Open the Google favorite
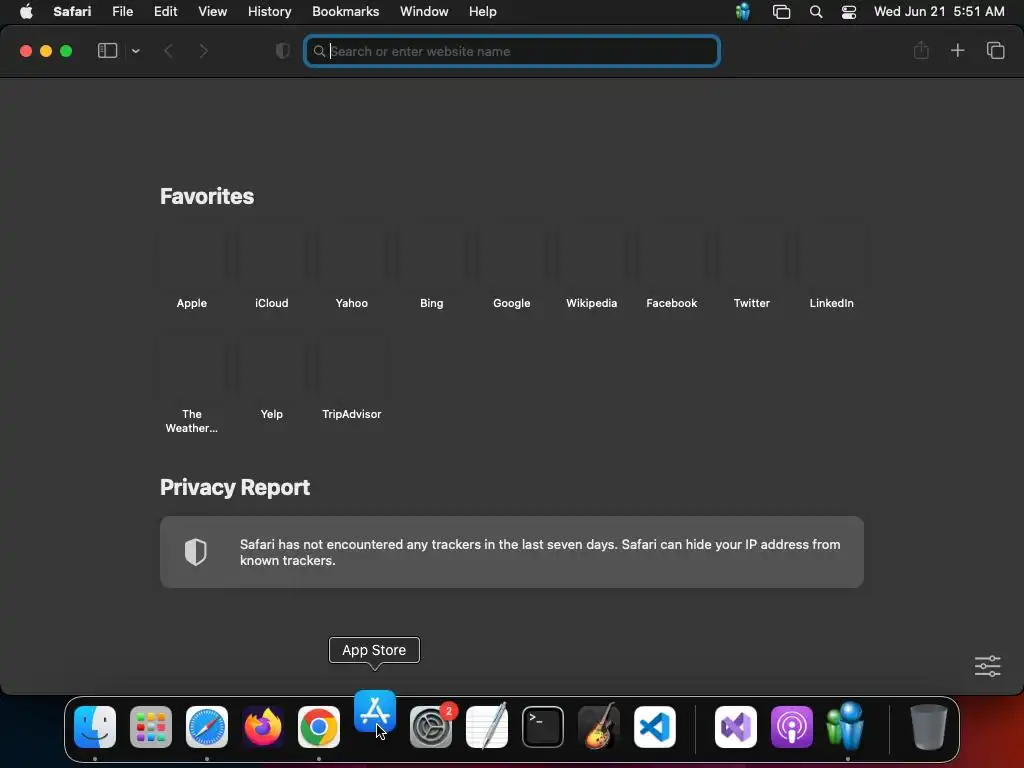 click(x=511, y=266)
